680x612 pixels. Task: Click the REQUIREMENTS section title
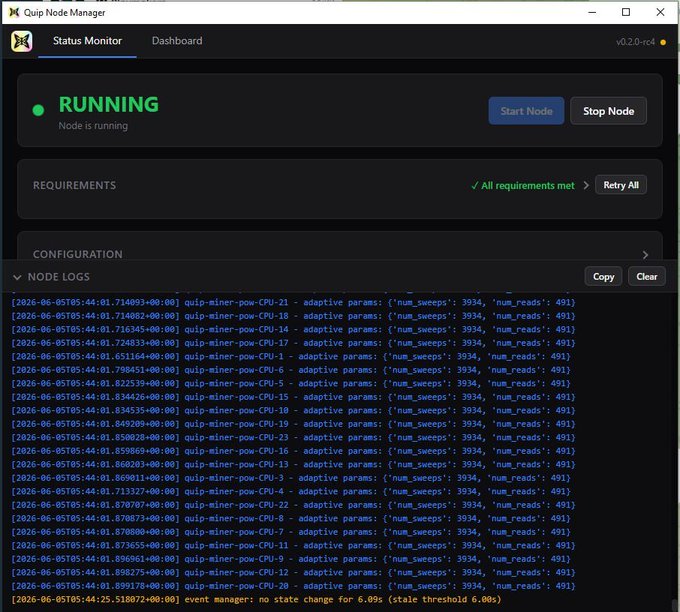[x=75, y=186]
